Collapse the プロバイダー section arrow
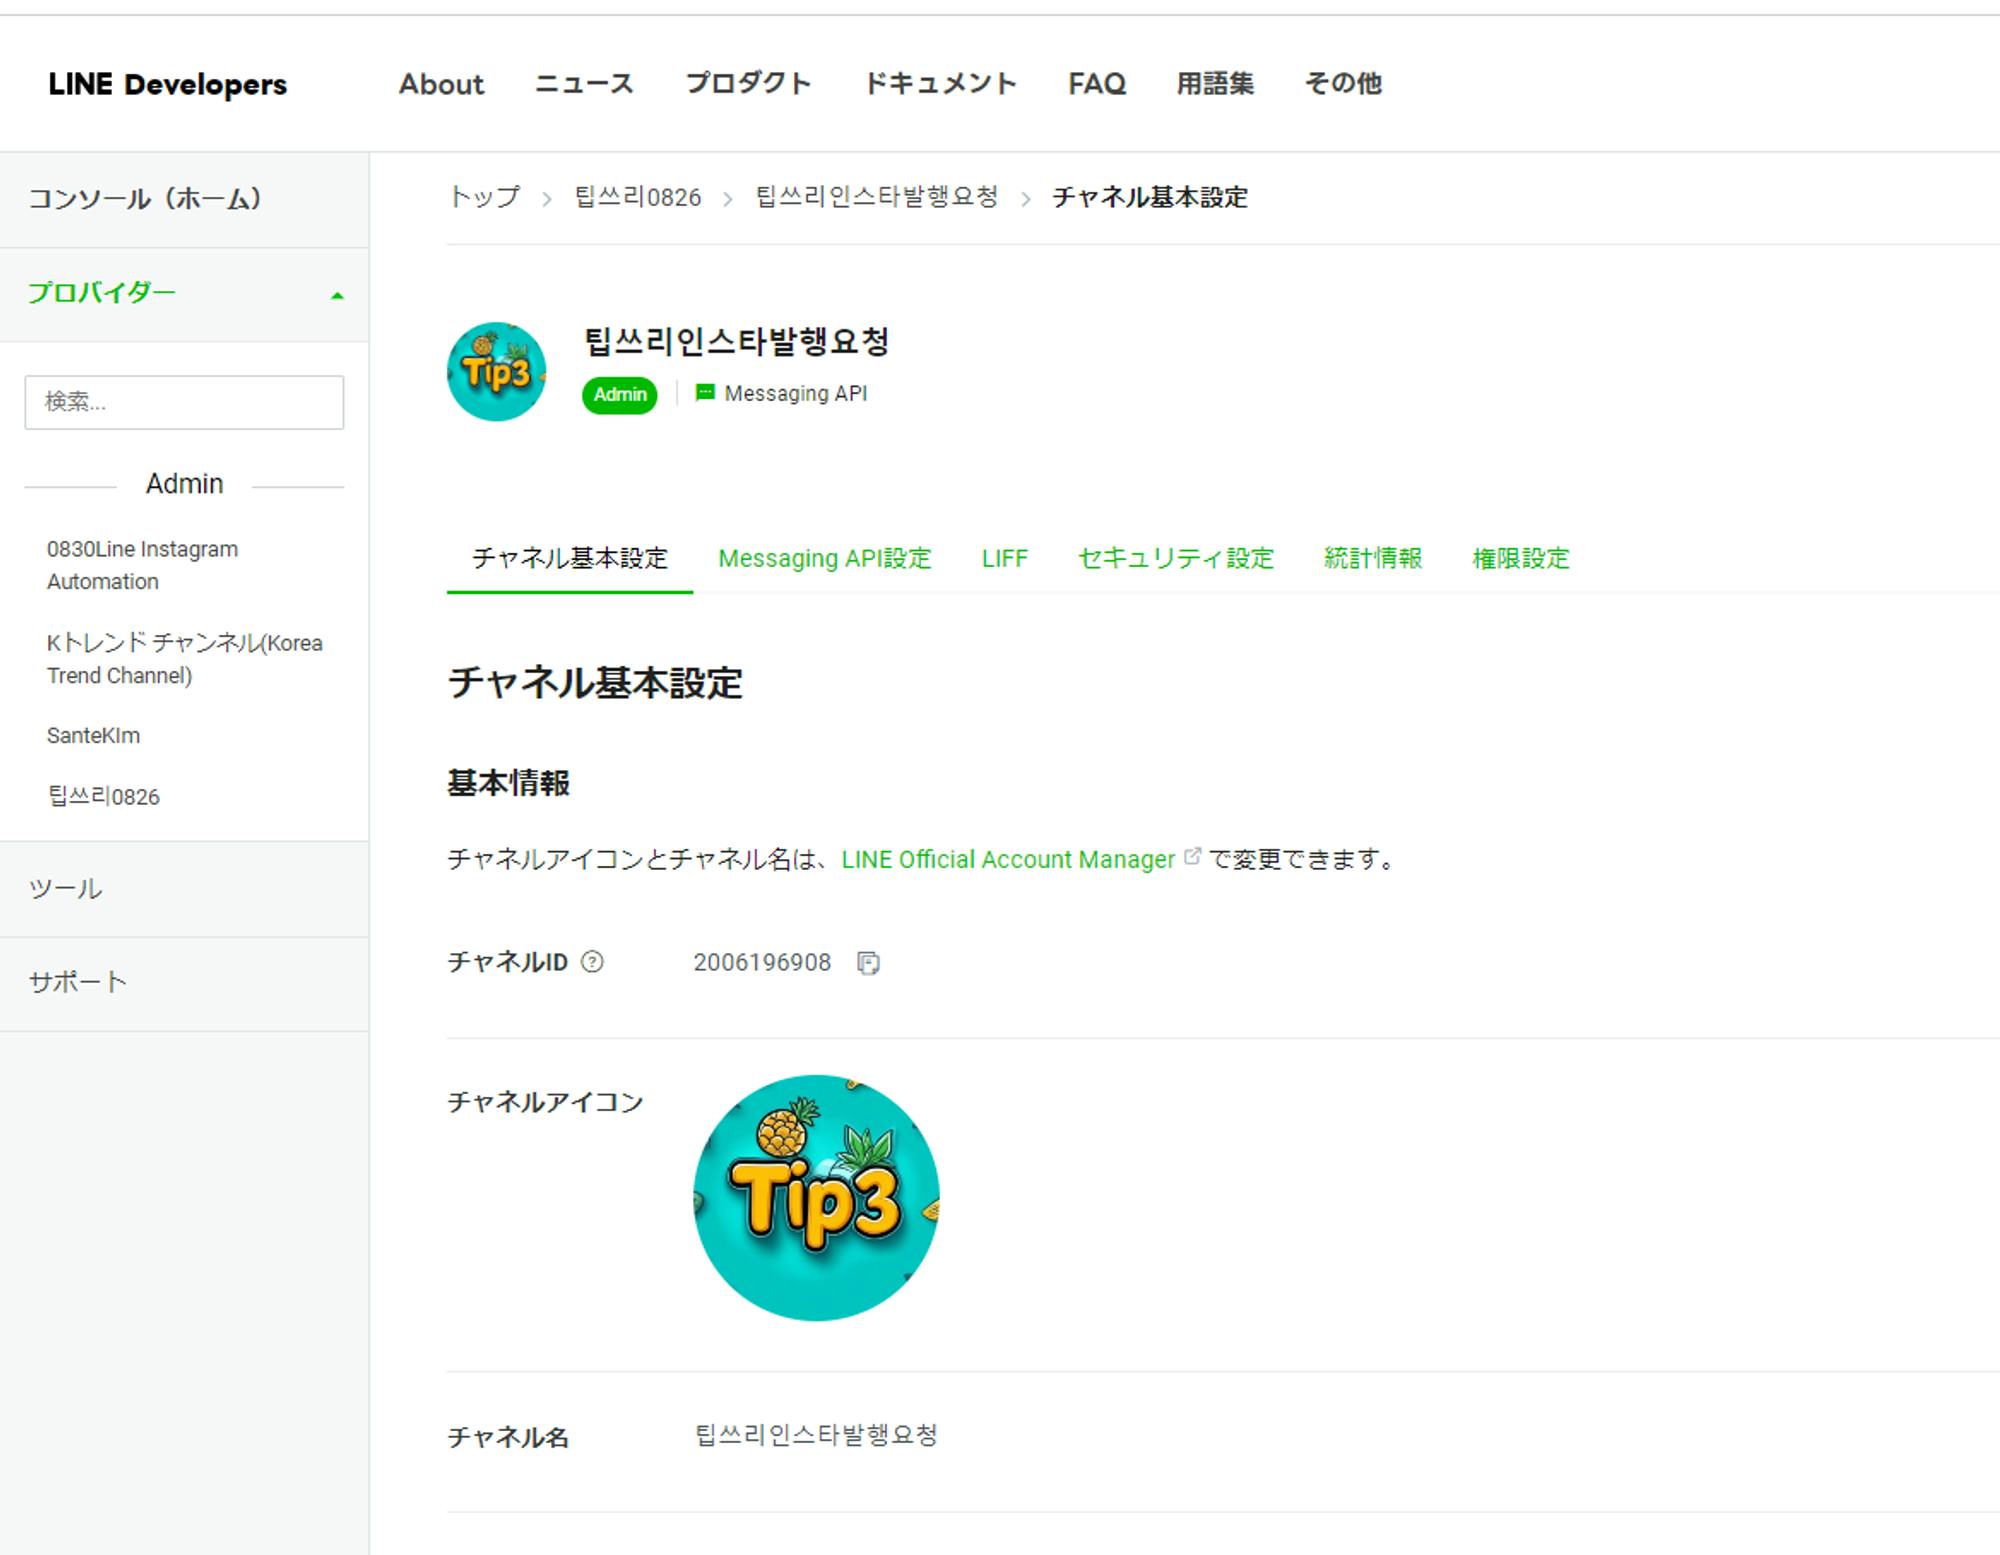Viewport: 2000px width, 1555px height. (337, 295)
